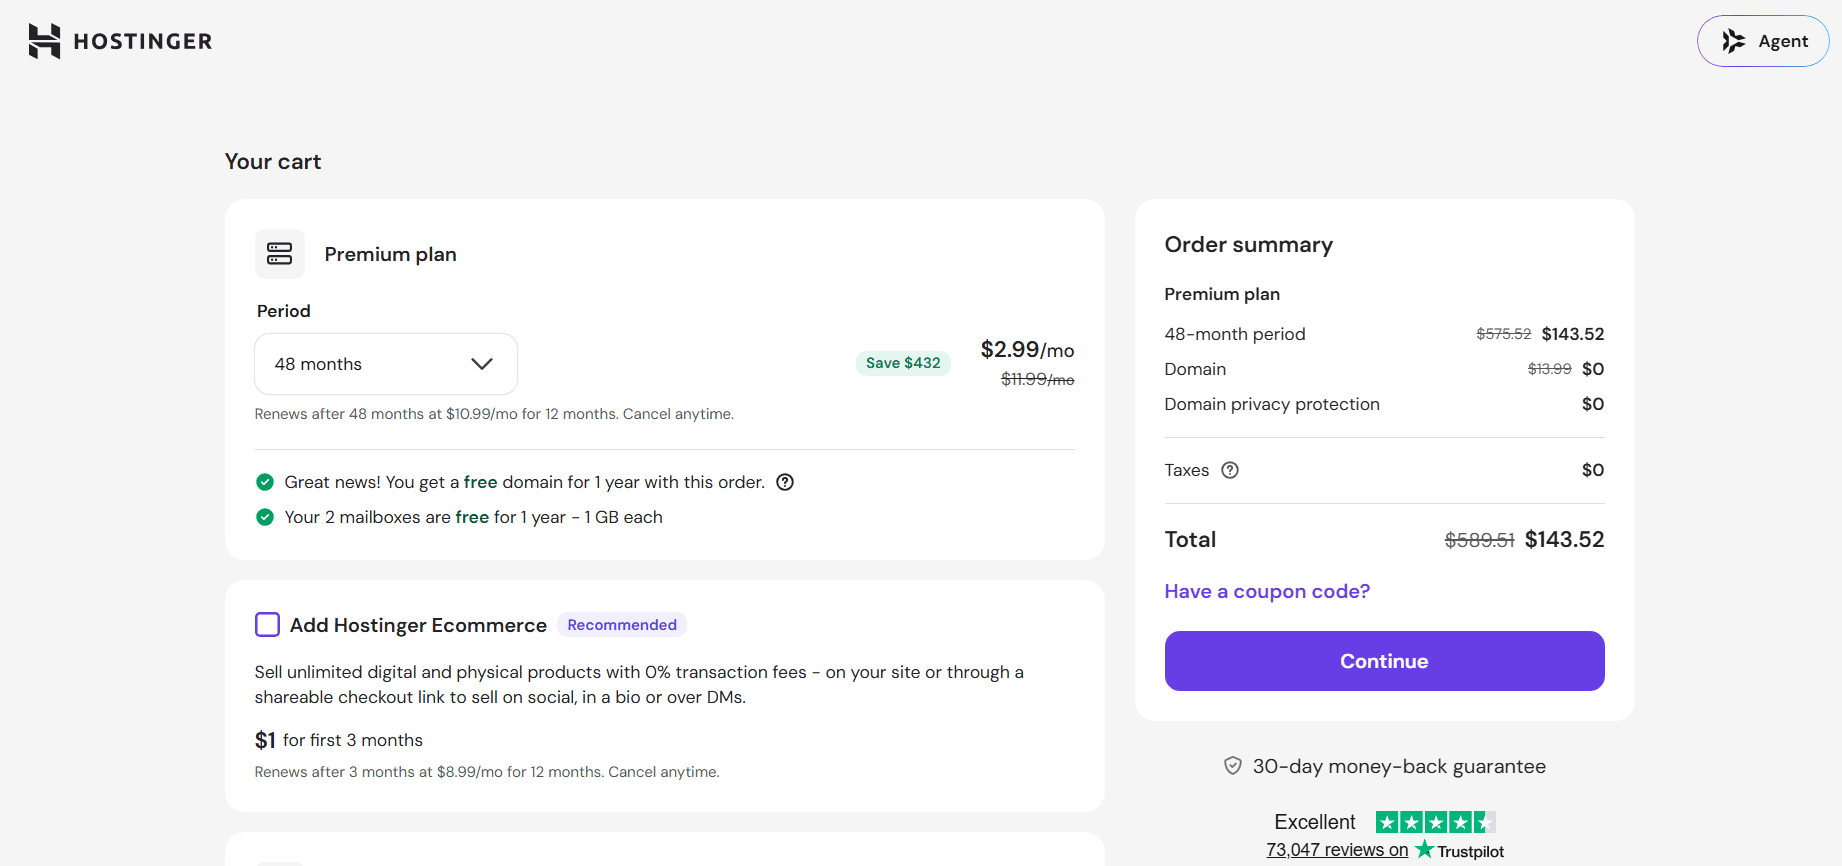The width and height of the screenshot is (1842, 866).
Task: Click the Premium plan server icon
Action: [x=280, y=254]
